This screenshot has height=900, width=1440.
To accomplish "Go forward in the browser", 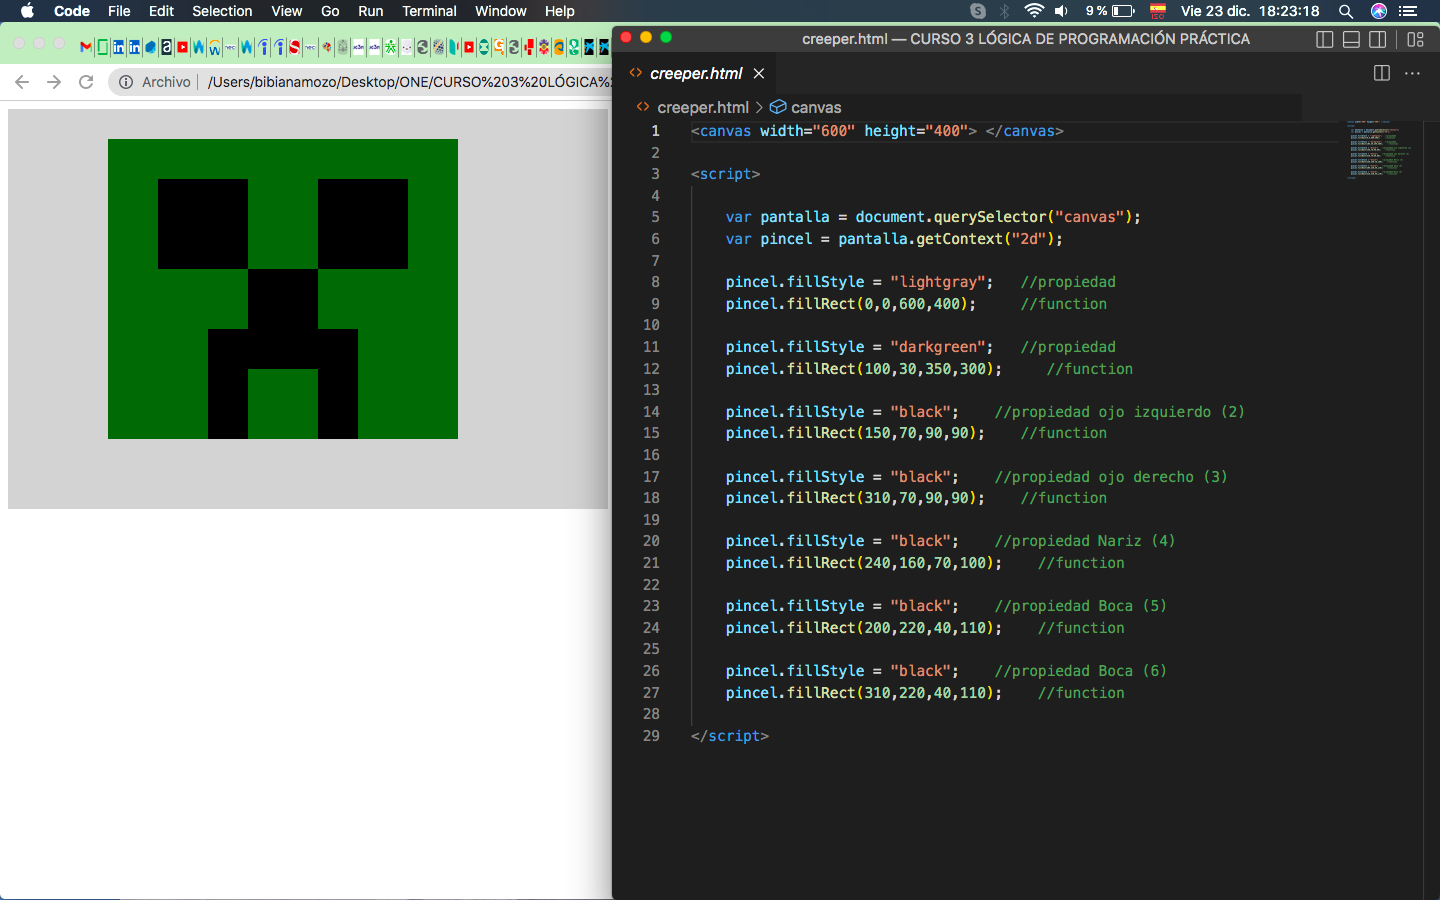I will point(54,82).
